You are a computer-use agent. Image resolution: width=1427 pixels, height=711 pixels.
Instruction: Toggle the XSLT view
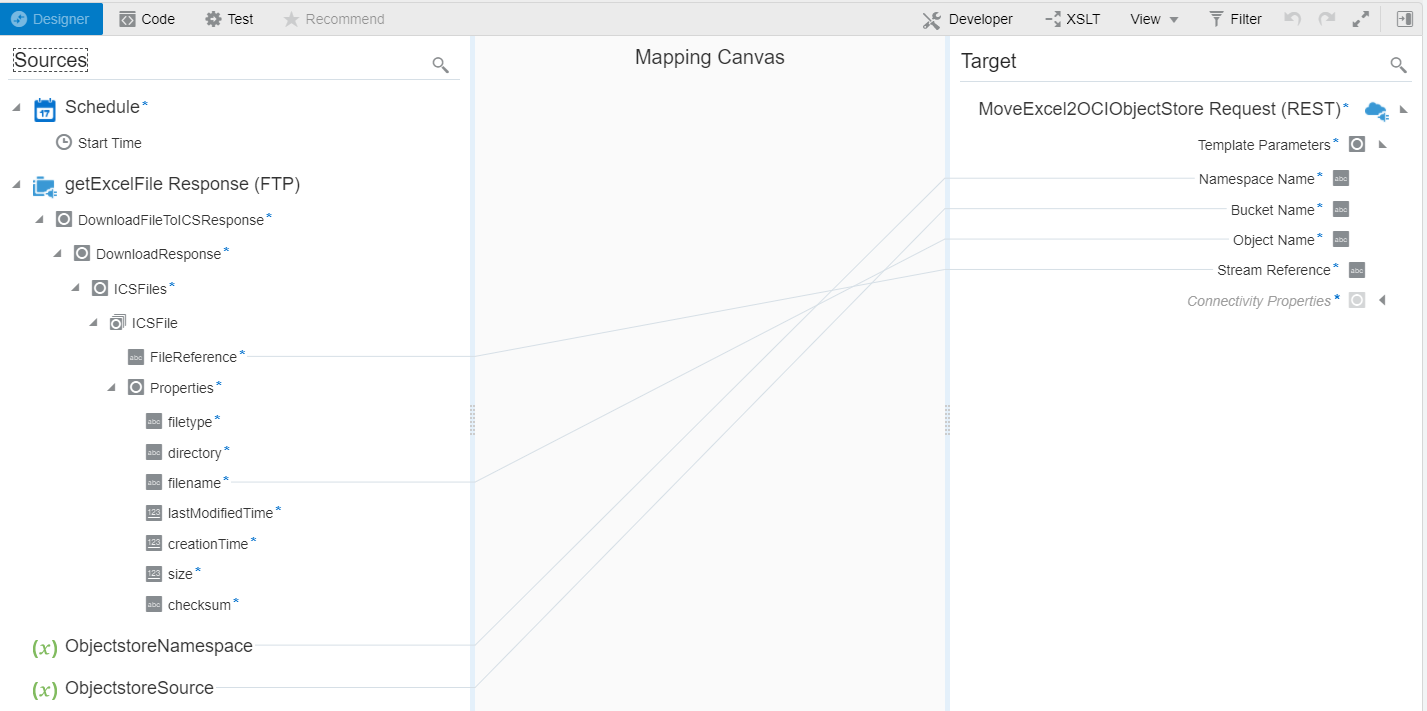[1072, 19]
